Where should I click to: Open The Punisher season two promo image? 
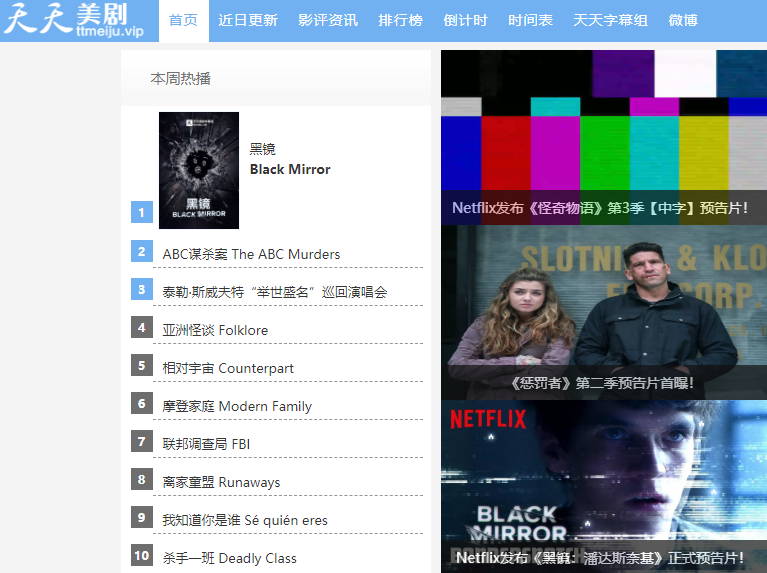point(604,312)
